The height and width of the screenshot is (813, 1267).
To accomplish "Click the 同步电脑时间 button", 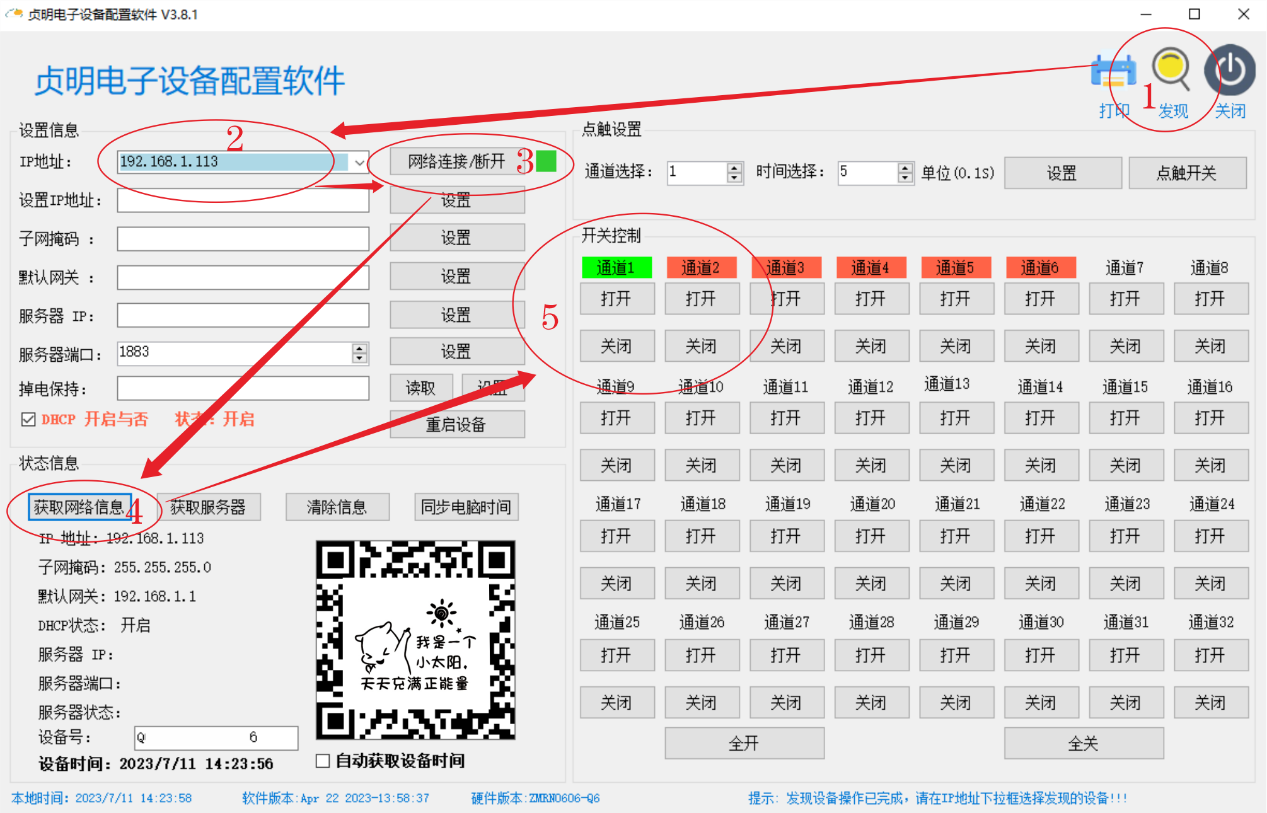I will pos(466,507).
